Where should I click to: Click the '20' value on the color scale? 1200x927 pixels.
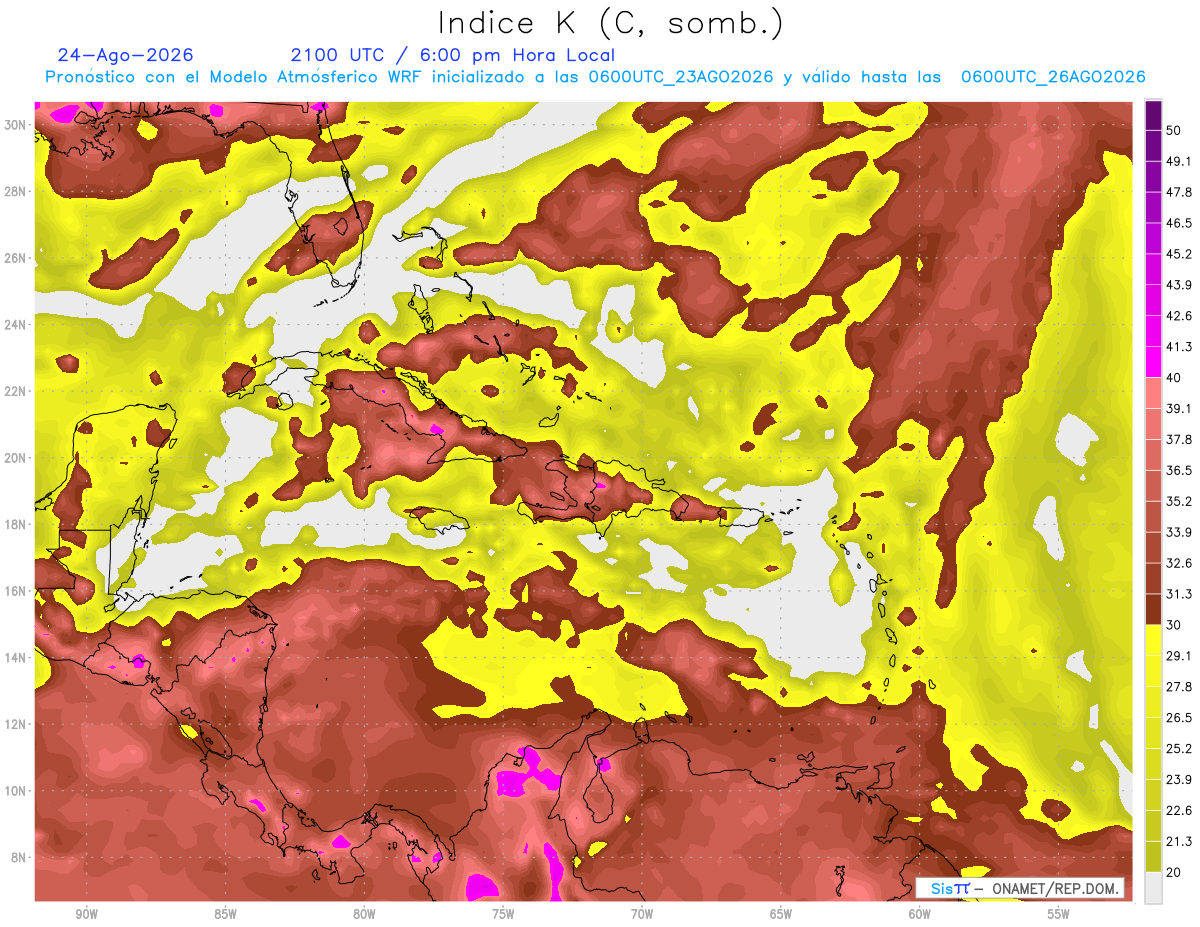coord(1175,873)
